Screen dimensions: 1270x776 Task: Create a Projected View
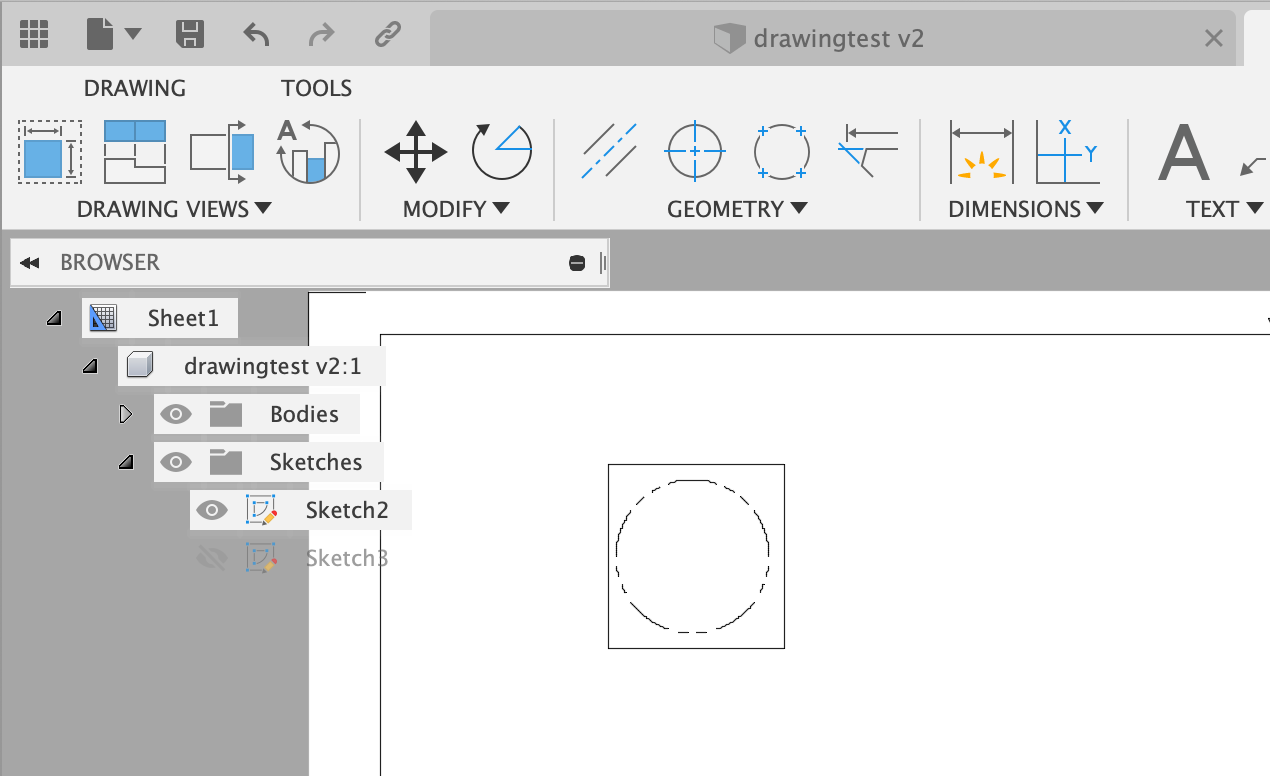135,152
